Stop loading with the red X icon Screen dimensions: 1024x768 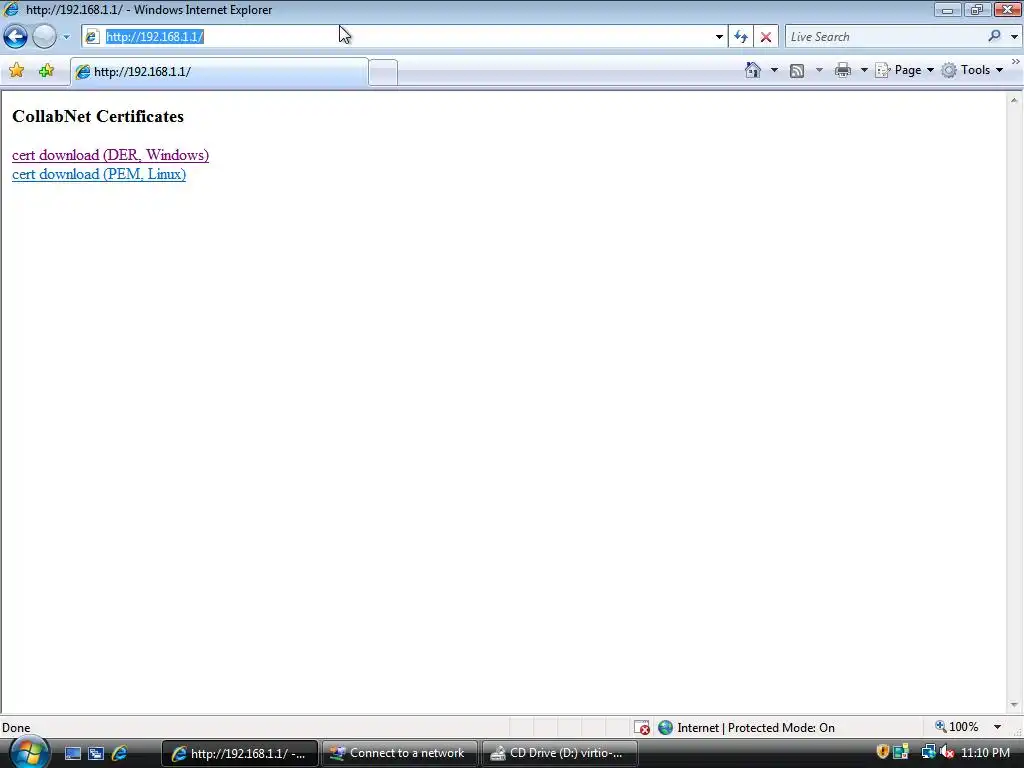[x=766, y=37]
